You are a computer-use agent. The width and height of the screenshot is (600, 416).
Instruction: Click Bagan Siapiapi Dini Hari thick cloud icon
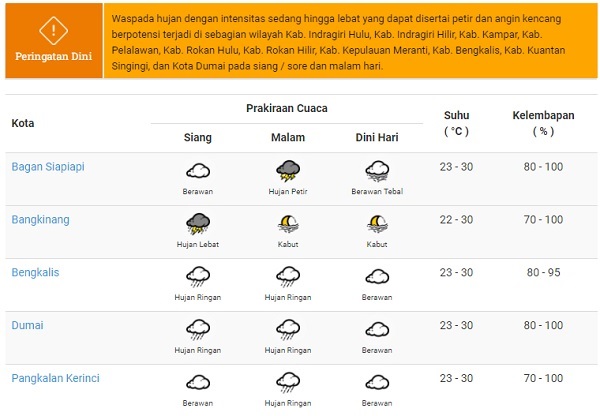click(x=377, y=171)
